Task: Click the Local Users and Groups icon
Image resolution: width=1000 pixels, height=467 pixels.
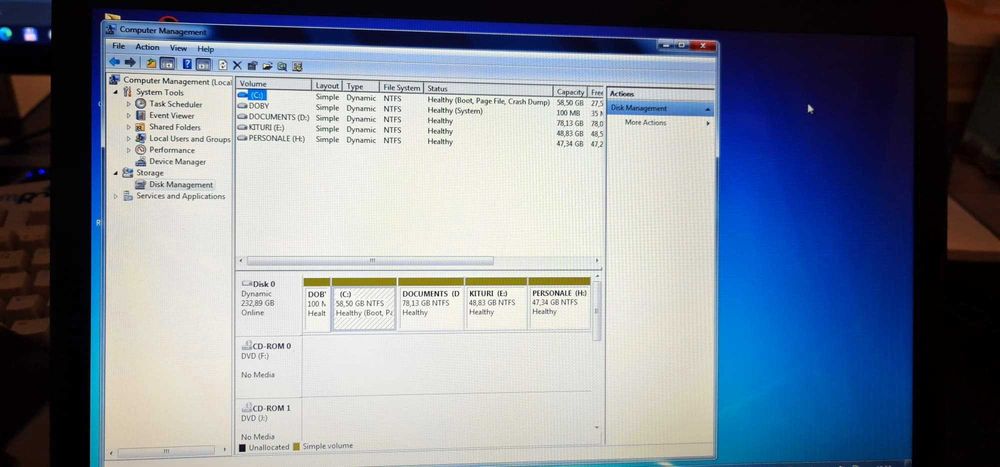Action: [141, 138]
